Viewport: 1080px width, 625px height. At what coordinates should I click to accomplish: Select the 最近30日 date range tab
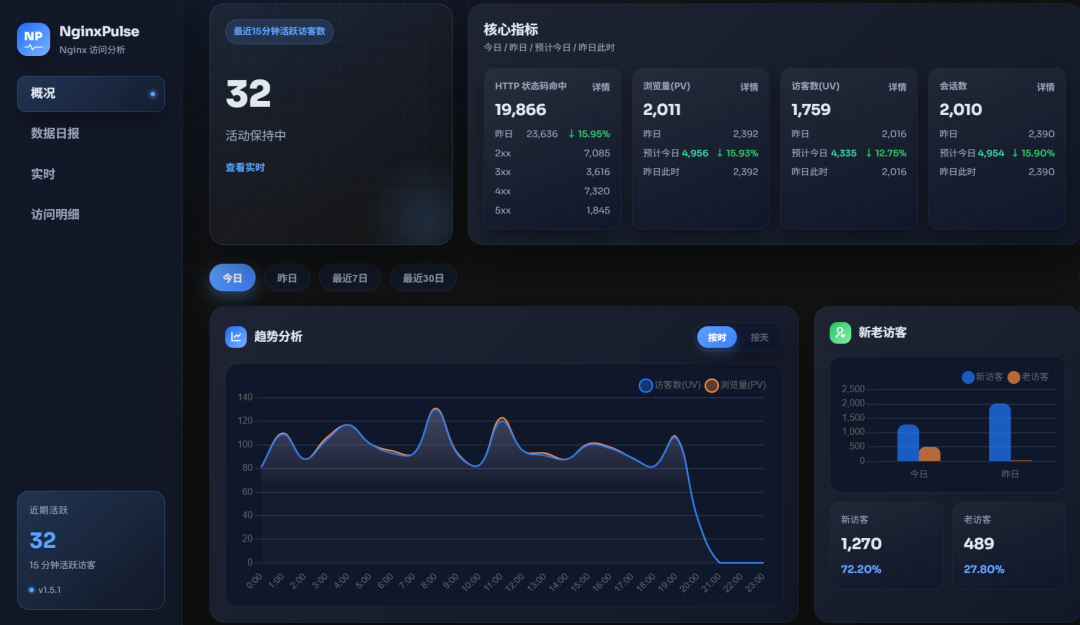(x=423, y=278)
